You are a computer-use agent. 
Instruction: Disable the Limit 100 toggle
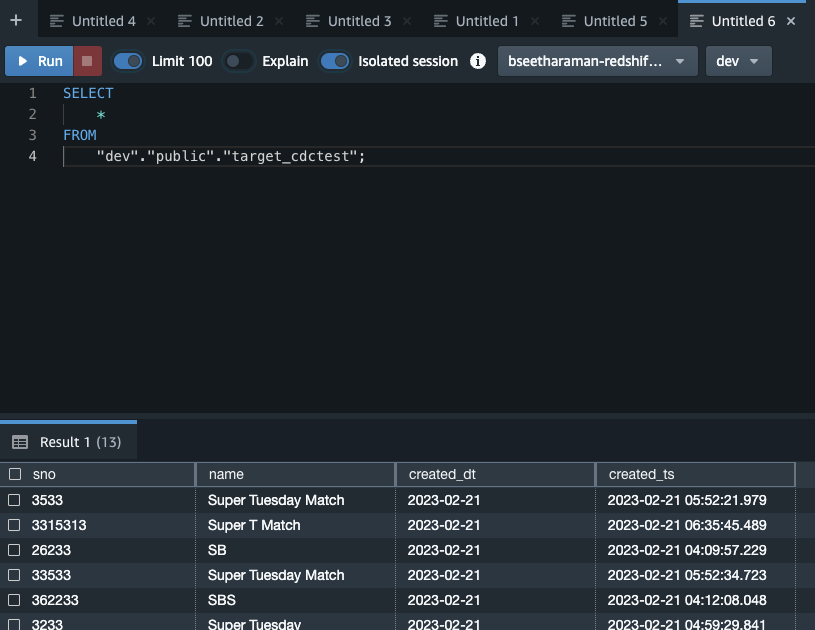click(x=127, y=61)
